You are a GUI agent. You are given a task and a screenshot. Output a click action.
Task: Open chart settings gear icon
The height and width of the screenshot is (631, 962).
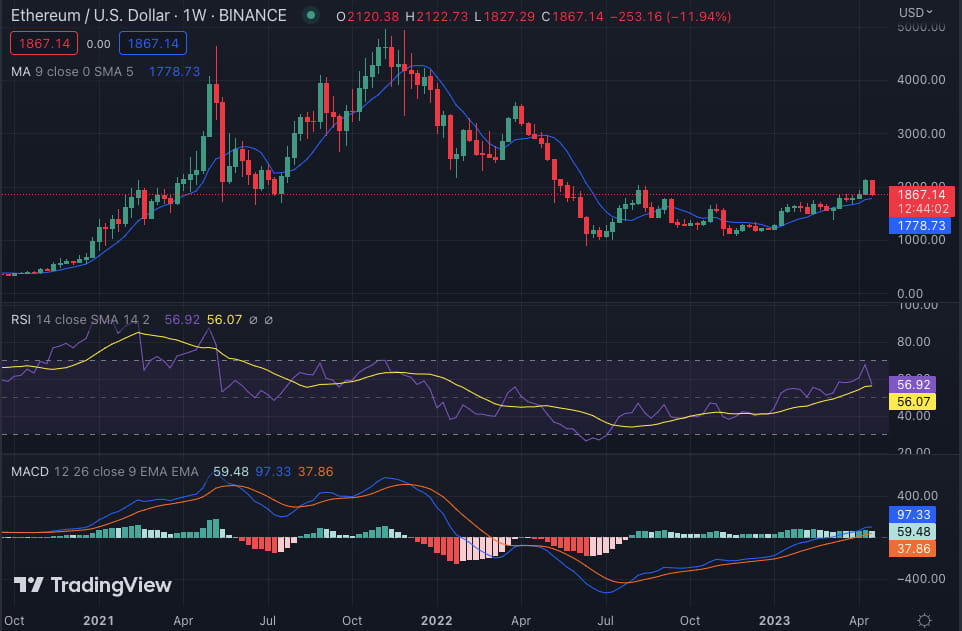924,620
